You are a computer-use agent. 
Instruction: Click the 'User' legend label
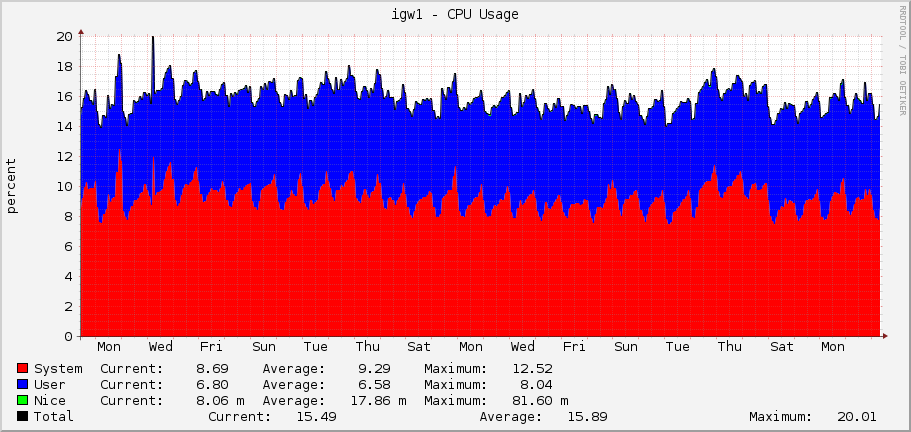(50, 384)
